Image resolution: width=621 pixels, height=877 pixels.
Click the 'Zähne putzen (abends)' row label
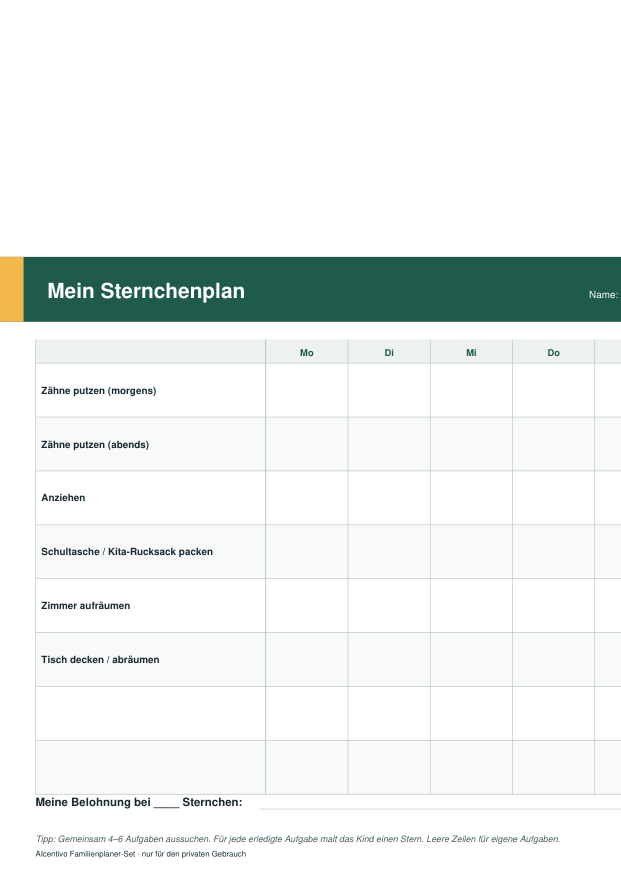95,445
